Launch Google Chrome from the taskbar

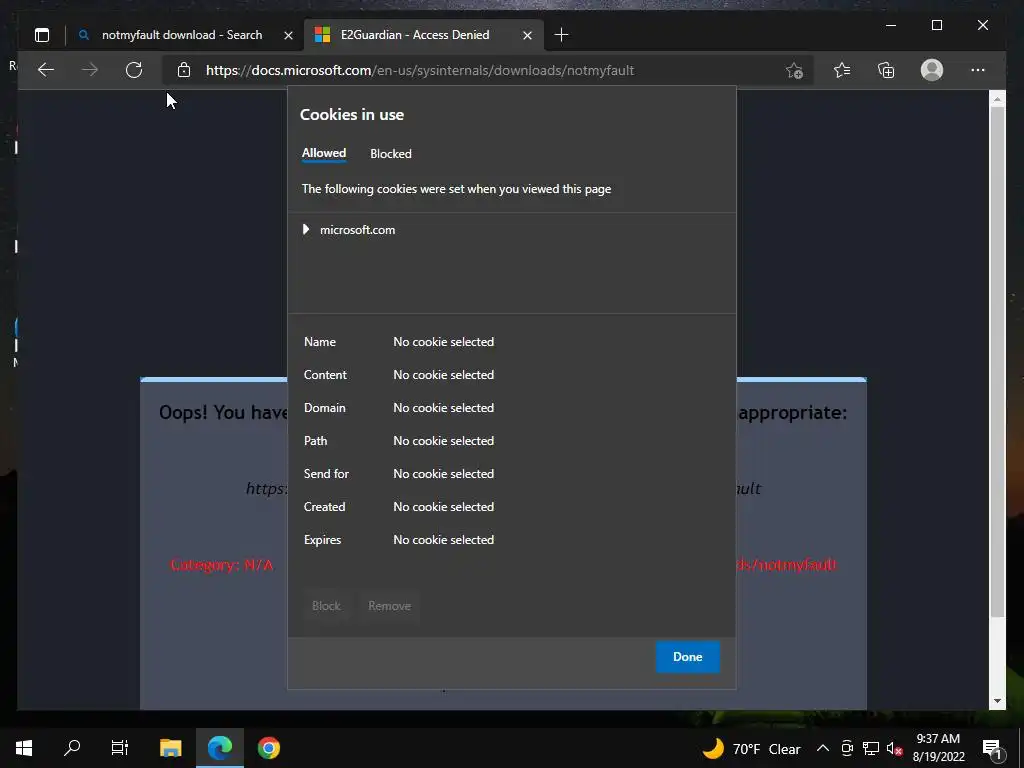[268, 748]
